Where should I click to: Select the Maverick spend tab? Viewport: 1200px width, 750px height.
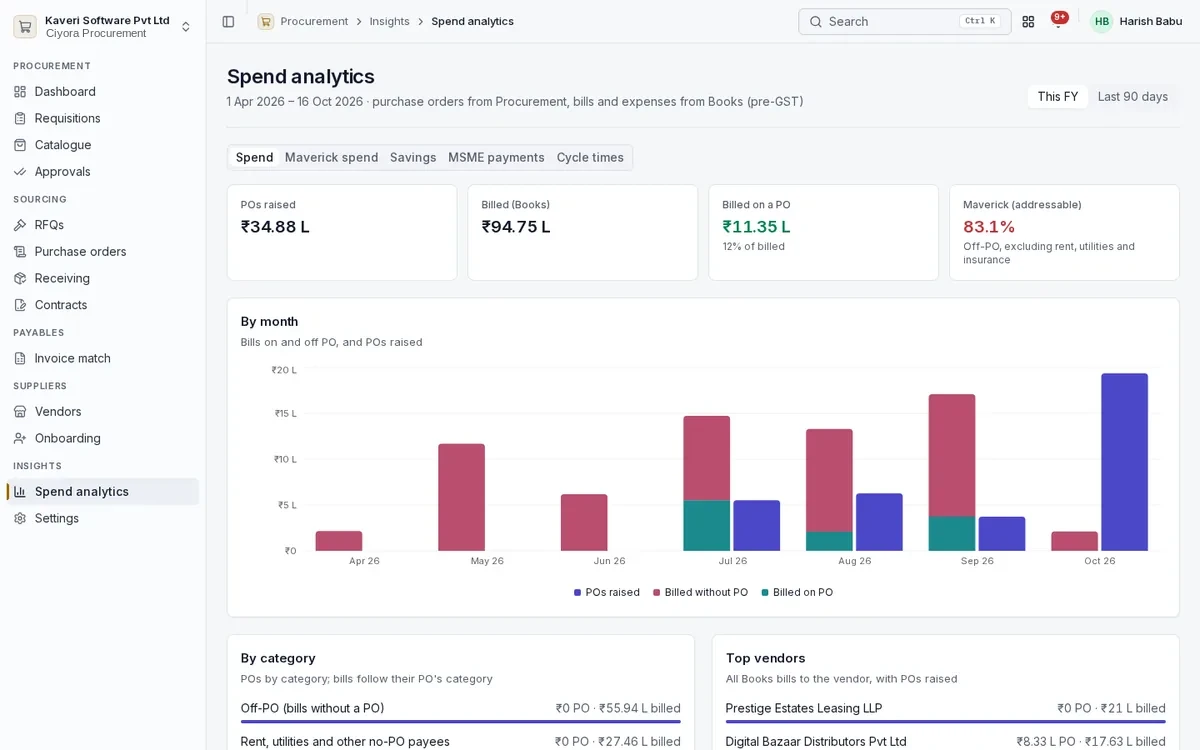[331, 158]
